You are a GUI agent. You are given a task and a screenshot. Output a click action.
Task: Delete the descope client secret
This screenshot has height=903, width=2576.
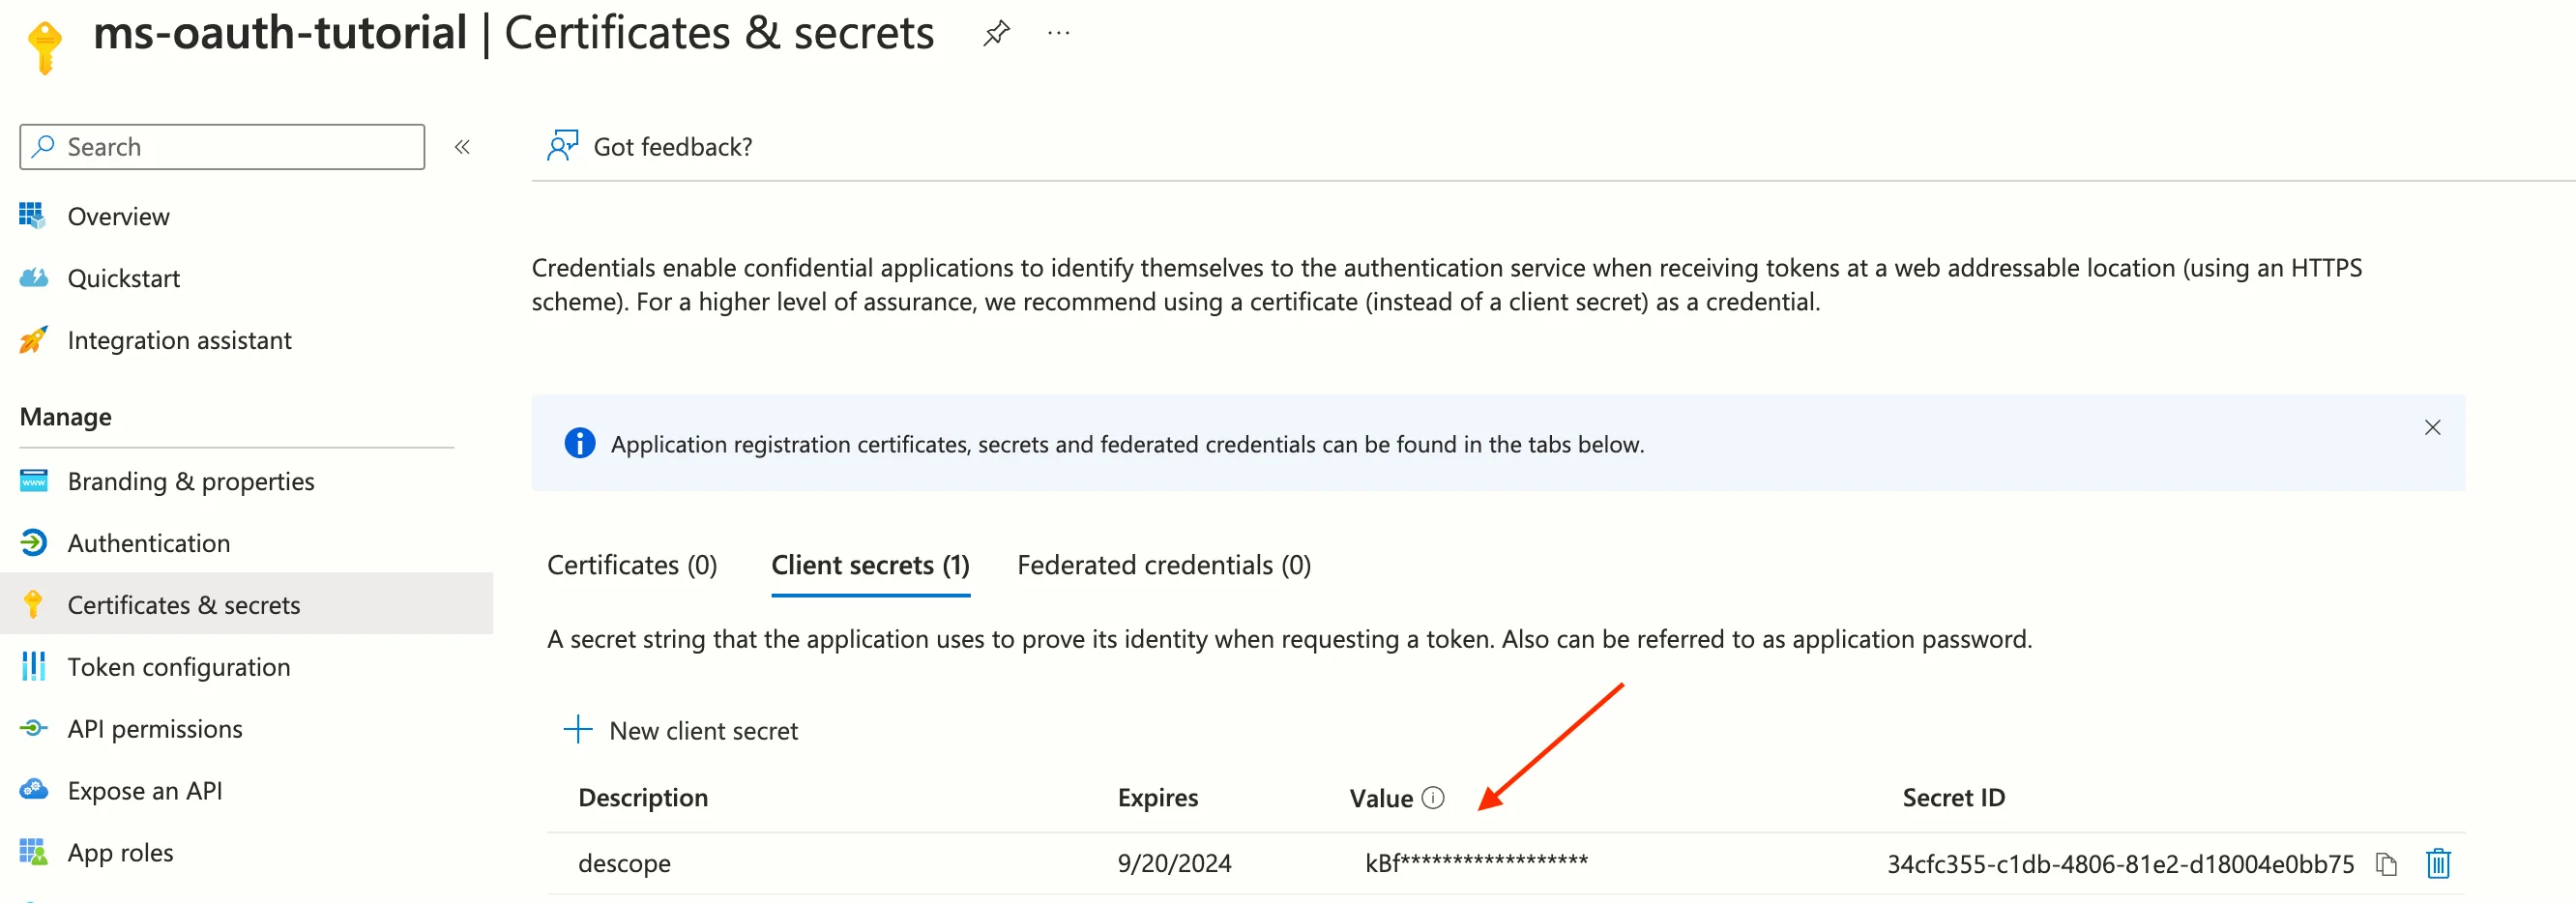coord(2438,863)
